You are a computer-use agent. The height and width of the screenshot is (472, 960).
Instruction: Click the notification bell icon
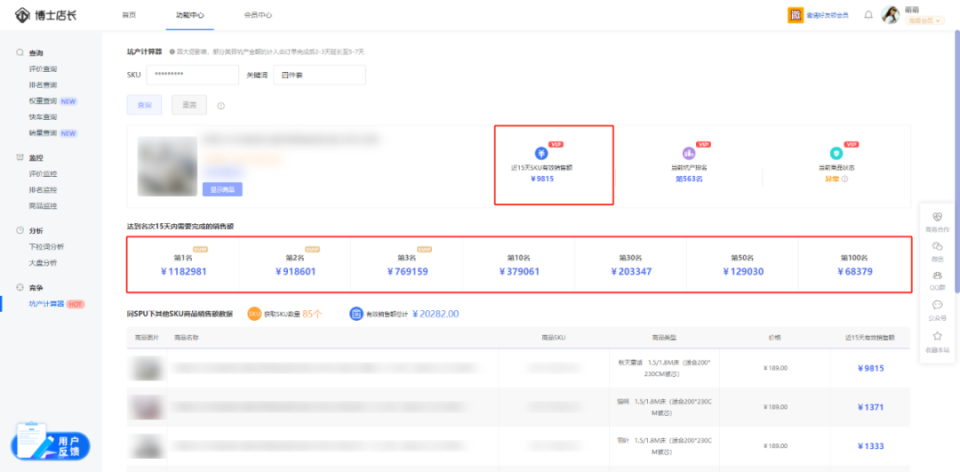pos(868,15)
